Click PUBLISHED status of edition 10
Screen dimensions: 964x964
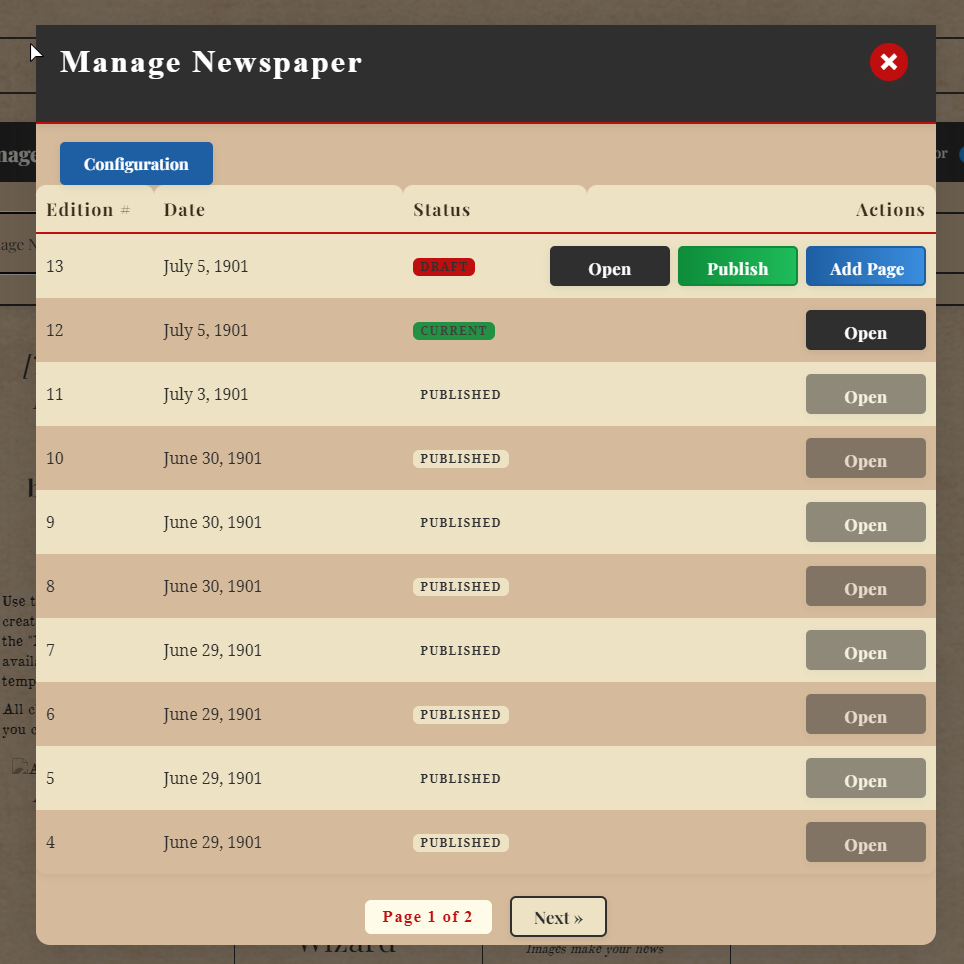pyautogui.click(x=460, y=459)
